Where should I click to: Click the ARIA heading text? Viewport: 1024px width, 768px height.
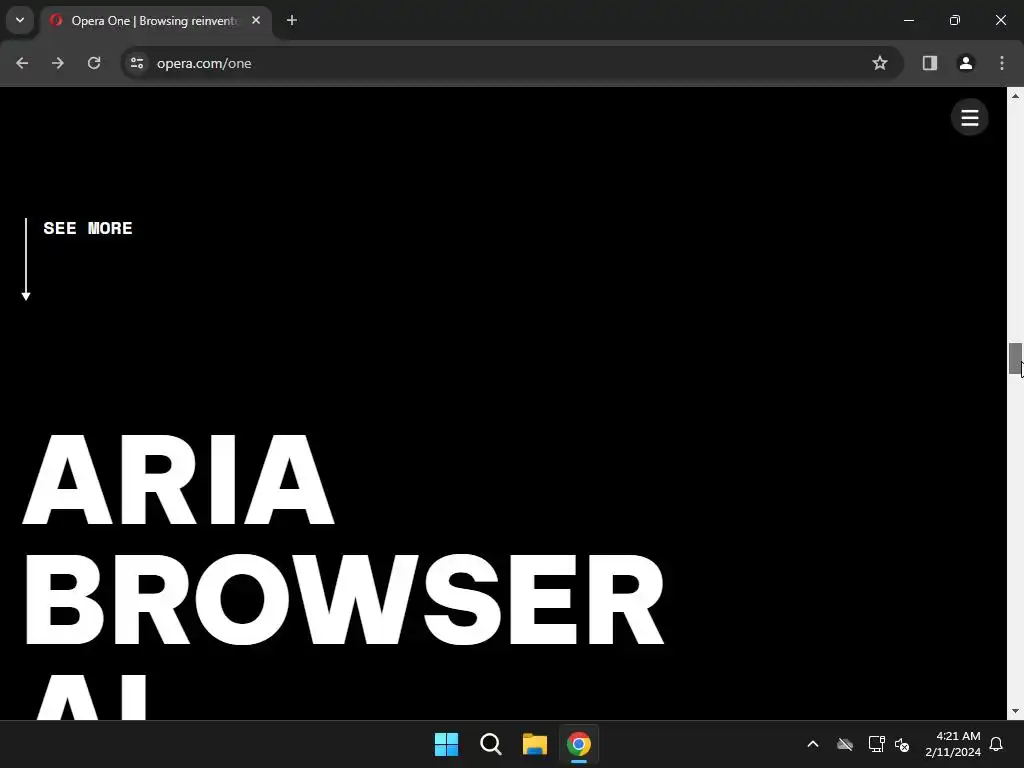179,480
